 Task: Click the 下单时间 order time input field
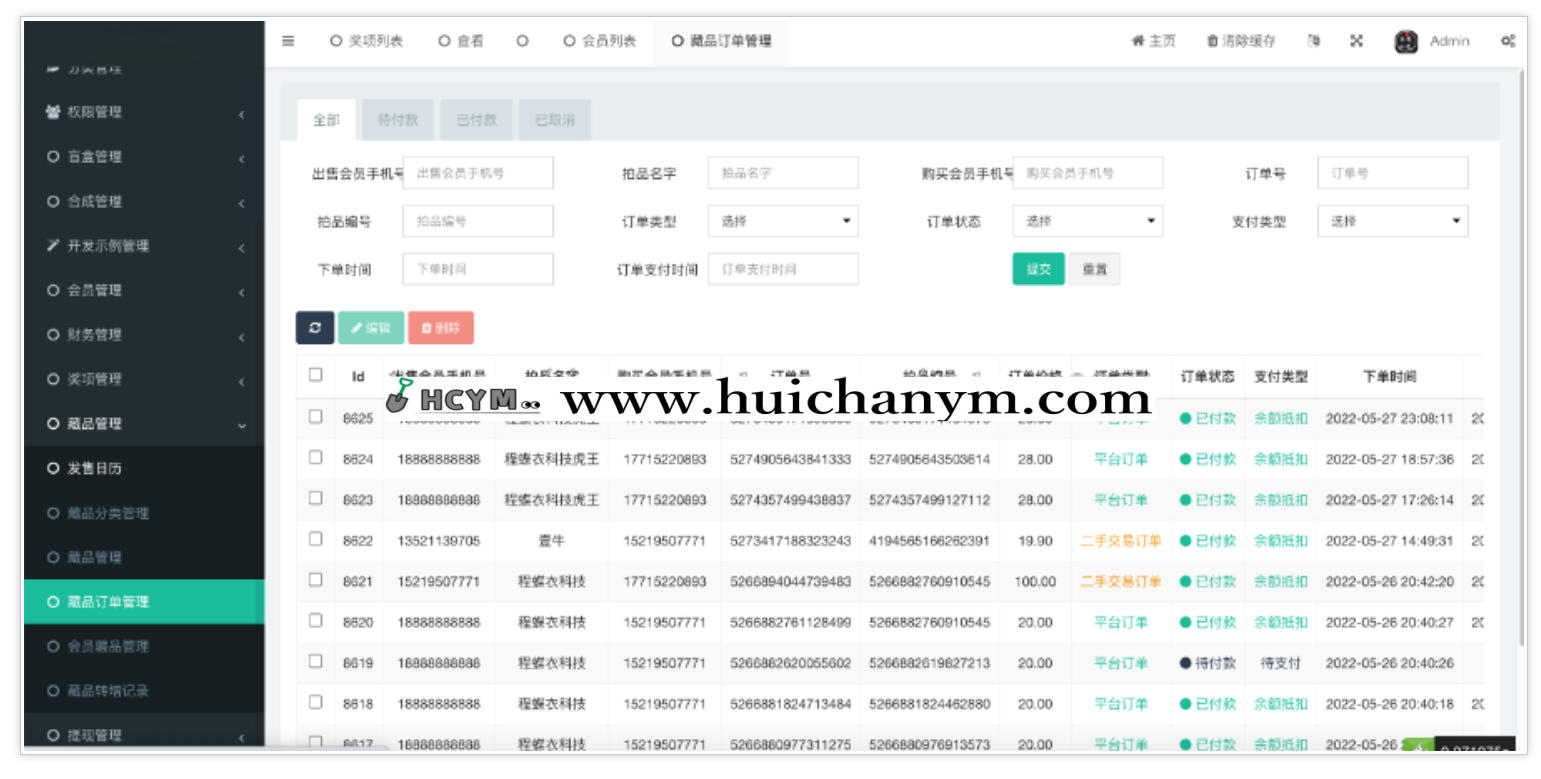tap(477, 268)
